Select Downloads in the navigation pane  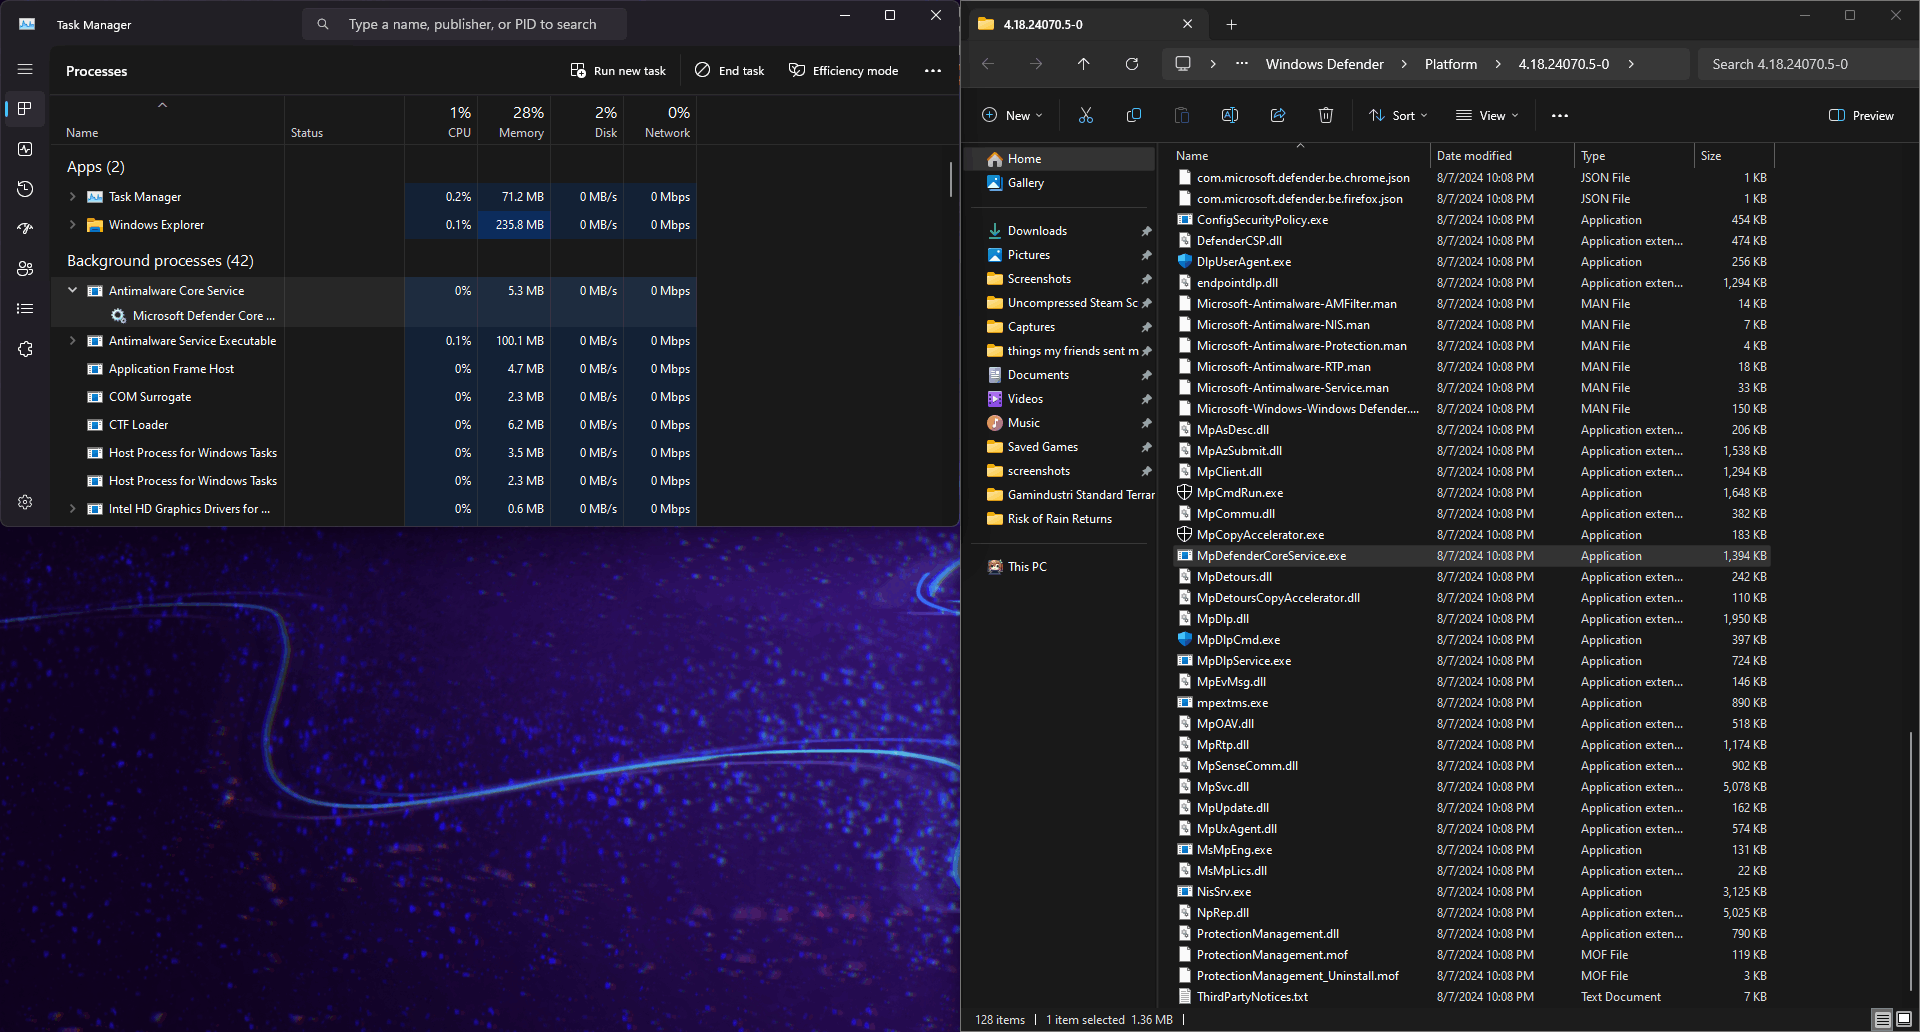pos(1037,231)
